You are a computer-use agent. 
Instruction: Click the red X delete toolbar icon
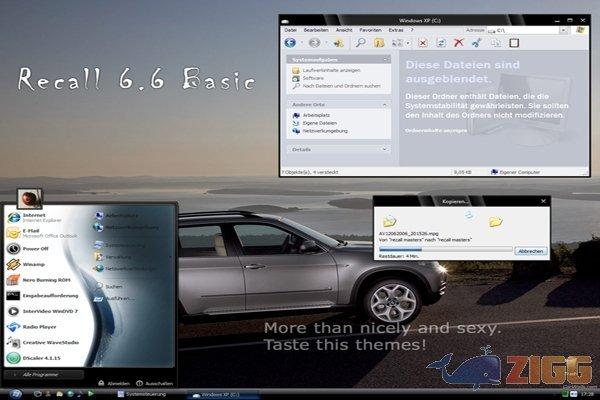[458, 43]
